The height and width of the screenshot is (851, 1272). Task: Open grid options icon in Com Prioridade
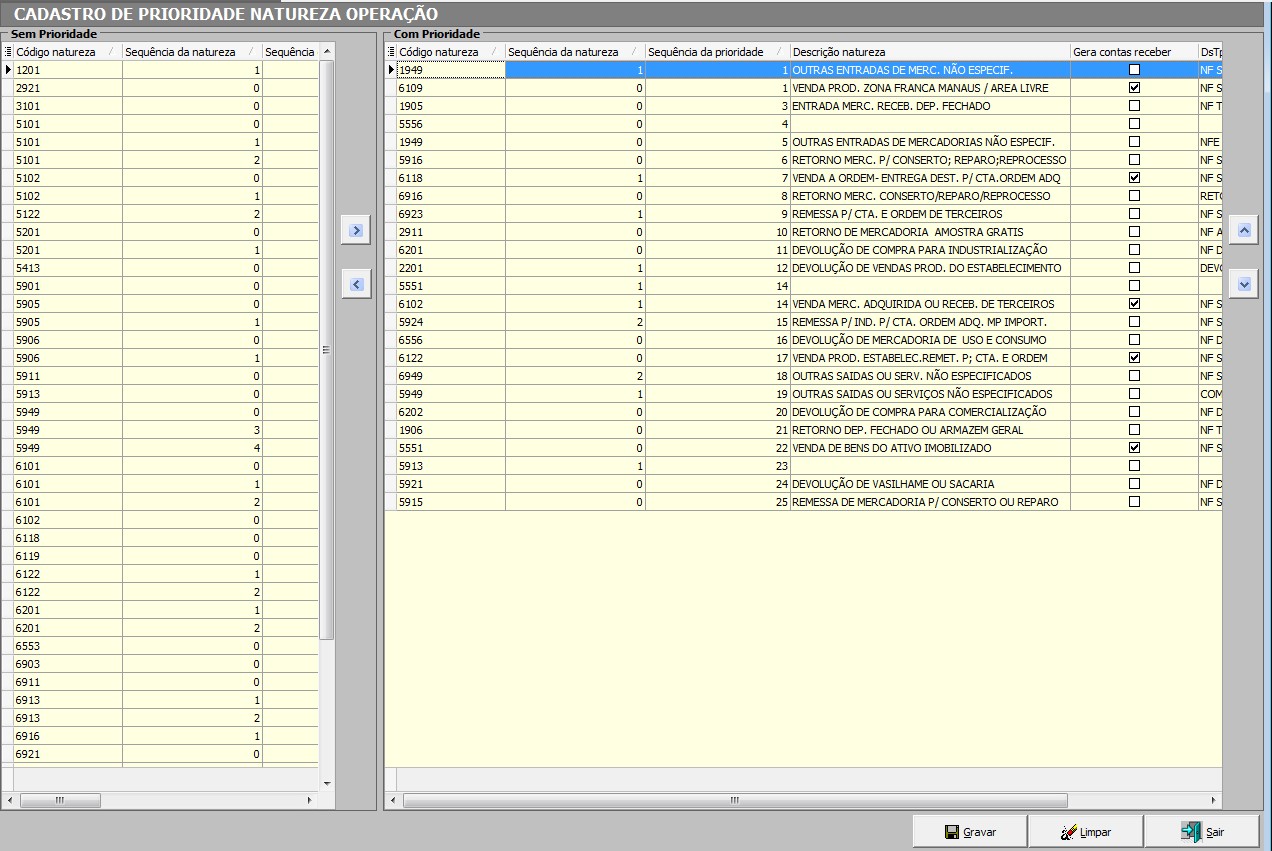391,52
